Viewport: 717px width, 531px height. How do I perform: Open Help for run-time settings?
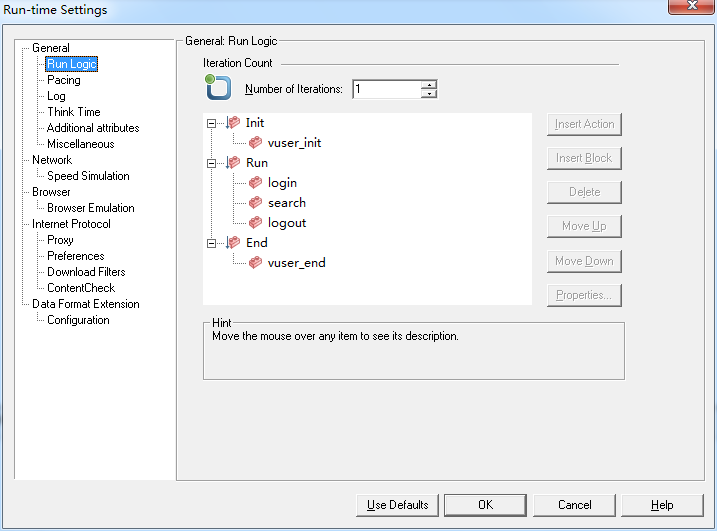point(662,505)
